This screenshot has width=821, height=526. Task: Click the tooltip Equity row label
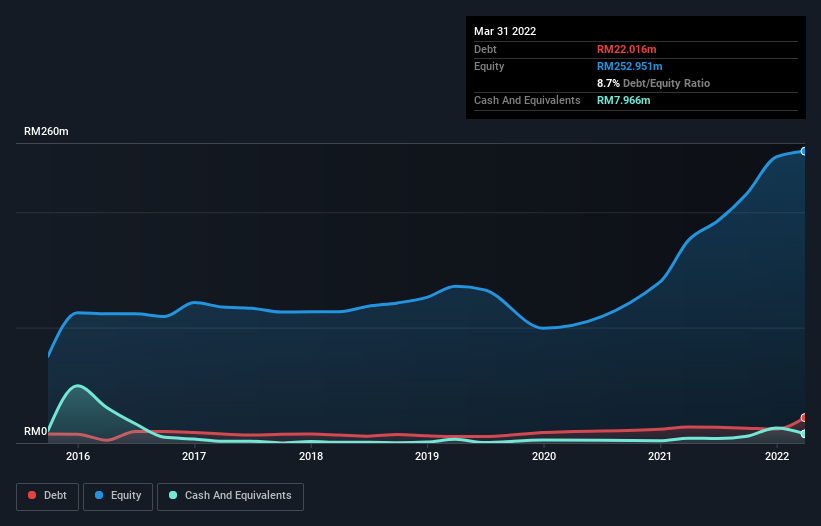(489, 66)
